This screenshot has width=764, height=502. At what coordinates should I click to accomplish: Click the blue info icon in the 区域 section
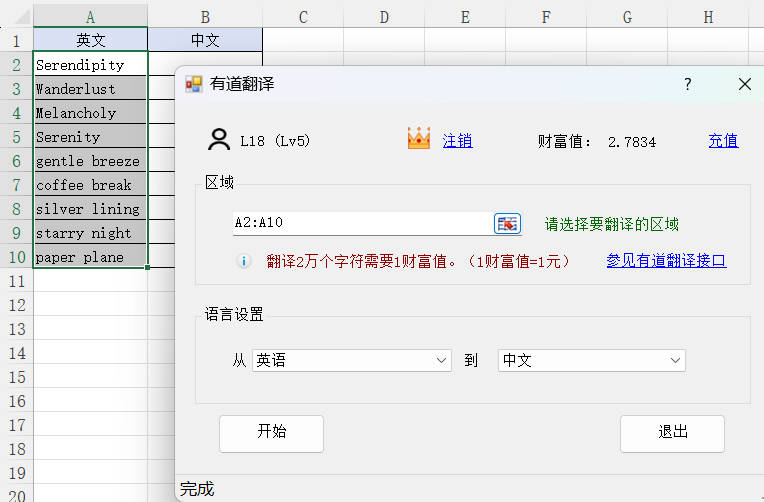(x=243, y=261)
